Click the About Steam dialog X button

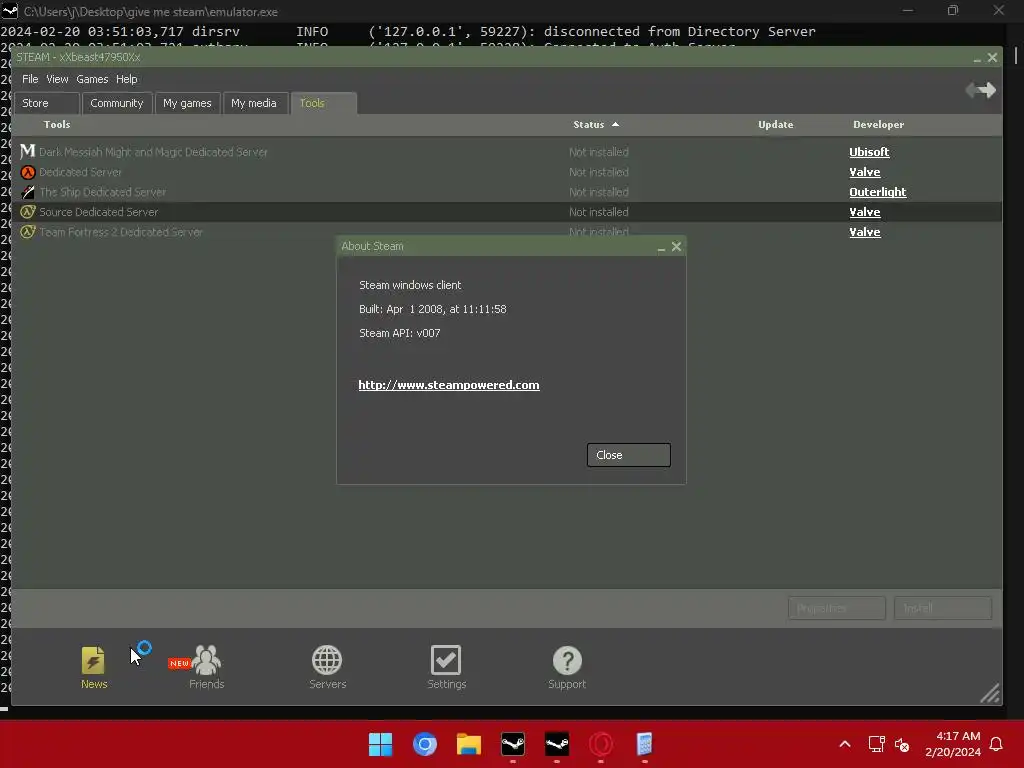677,247
